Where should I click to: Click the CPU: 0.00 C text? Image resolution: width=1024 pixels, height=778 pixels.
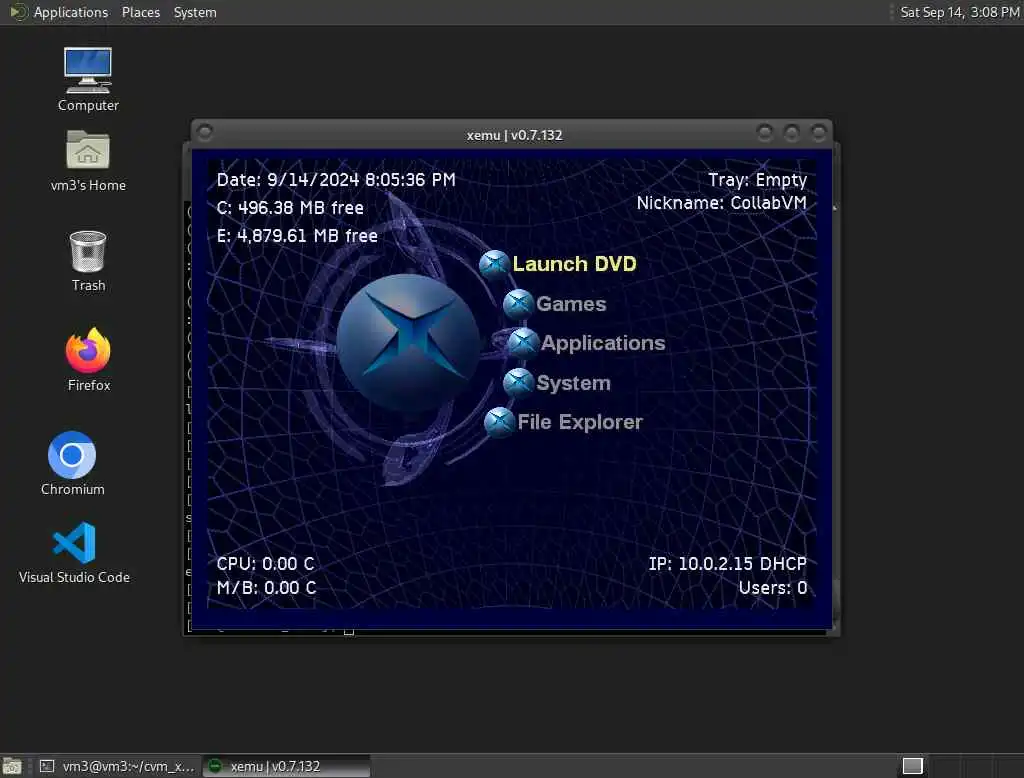pos(265,564)
